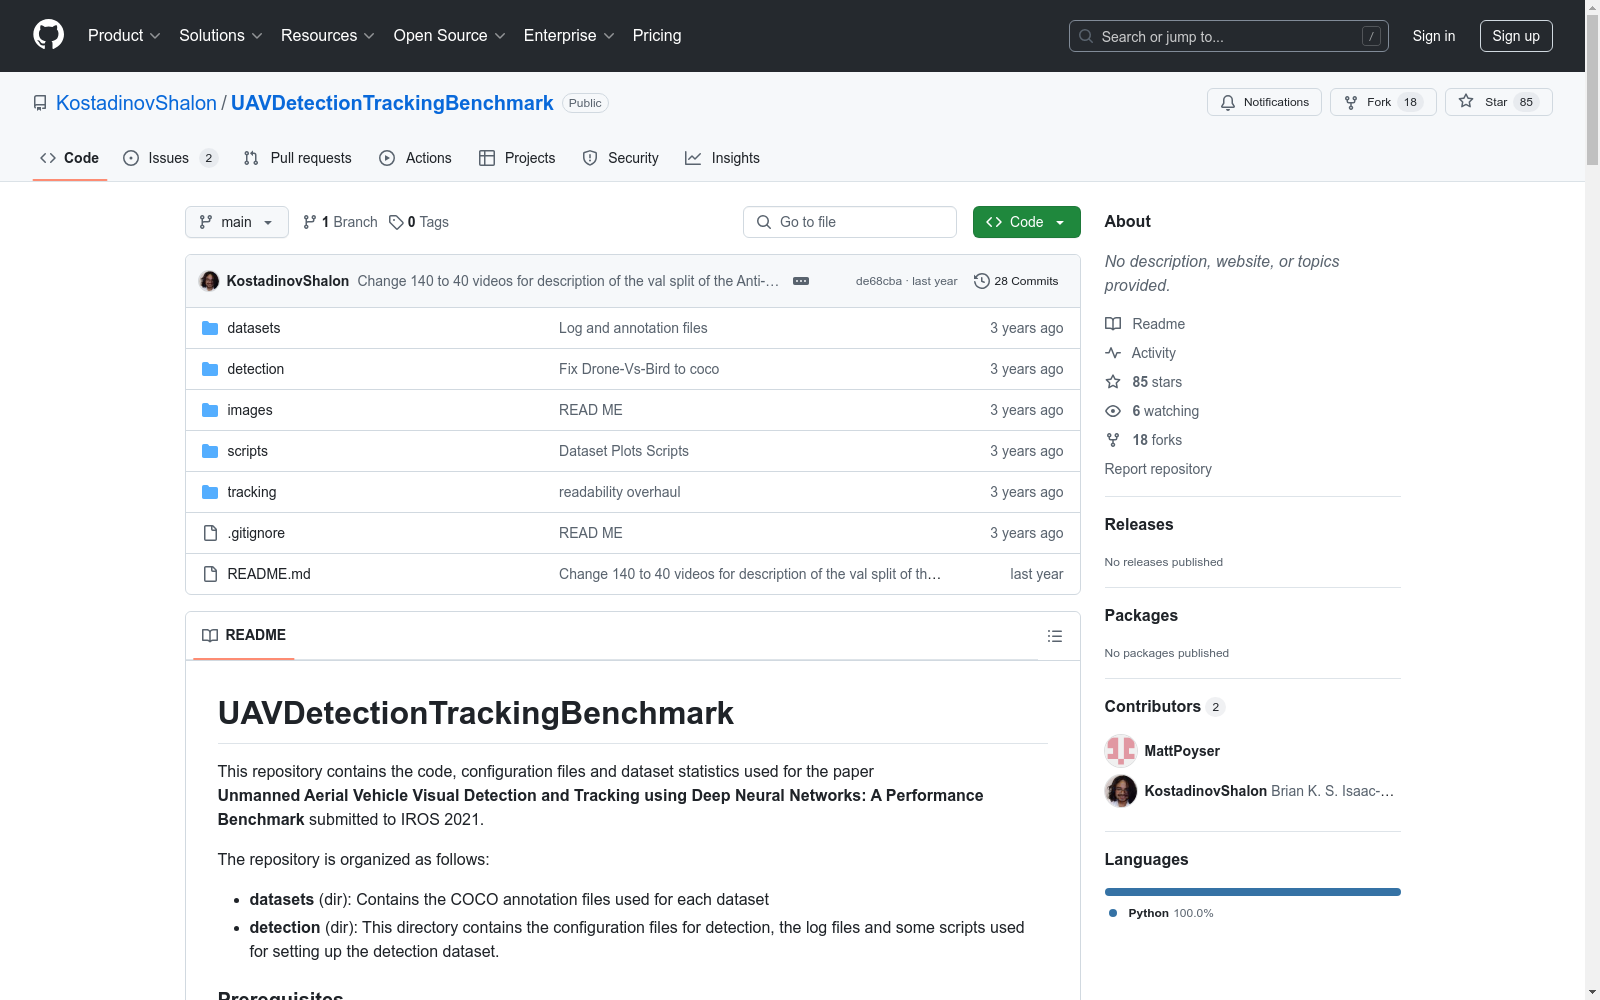Screen dimensions: 1600x1000
Task: Open the Python 100.0% language link
Action: click(1161, 913)
